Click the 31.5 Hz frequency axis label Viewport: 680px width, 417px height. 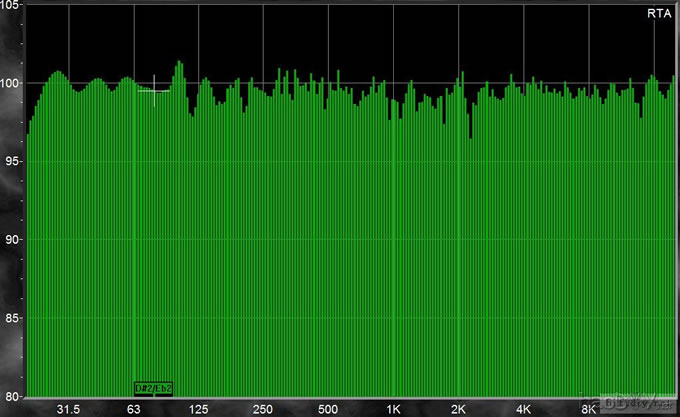click(68, 408)
